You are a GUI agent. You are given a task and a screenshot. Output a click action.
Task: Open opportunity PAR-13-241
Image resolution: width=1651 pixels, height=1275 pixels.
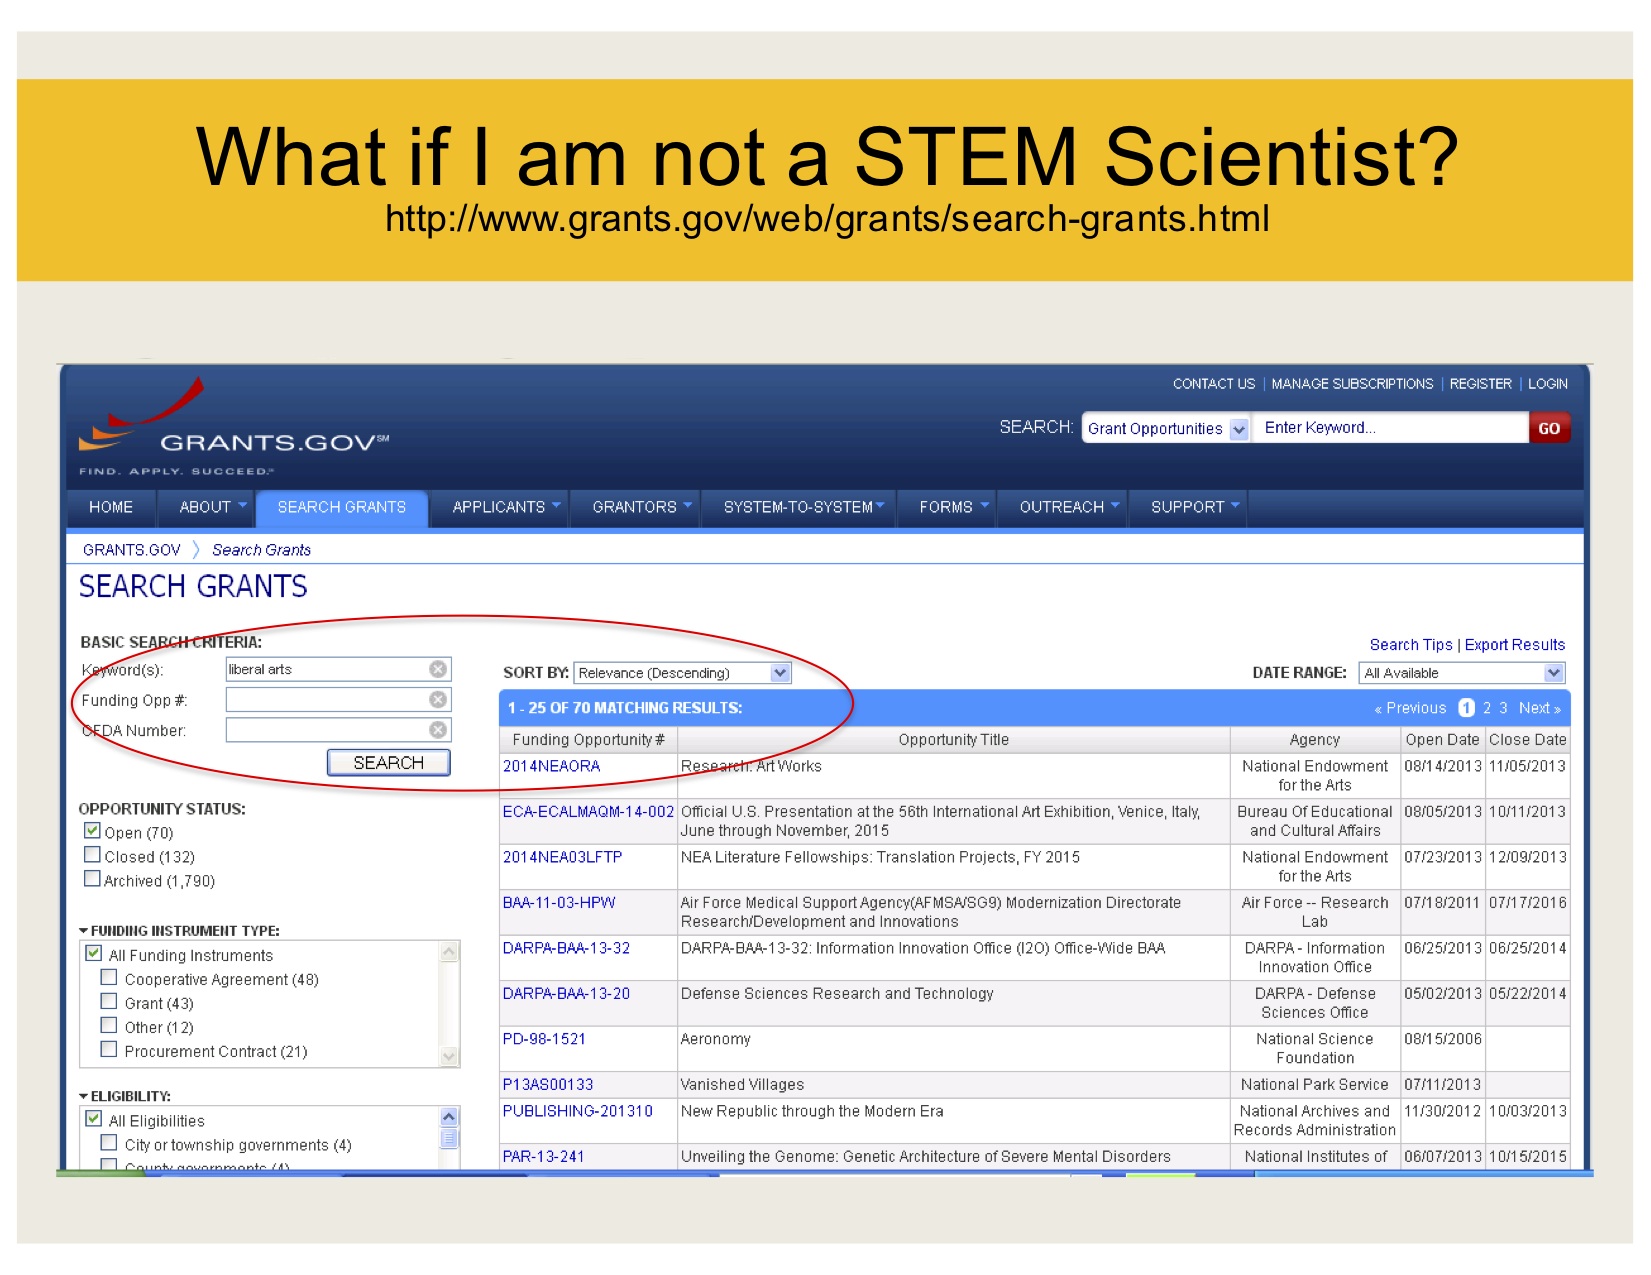[x=543, y=1157]
